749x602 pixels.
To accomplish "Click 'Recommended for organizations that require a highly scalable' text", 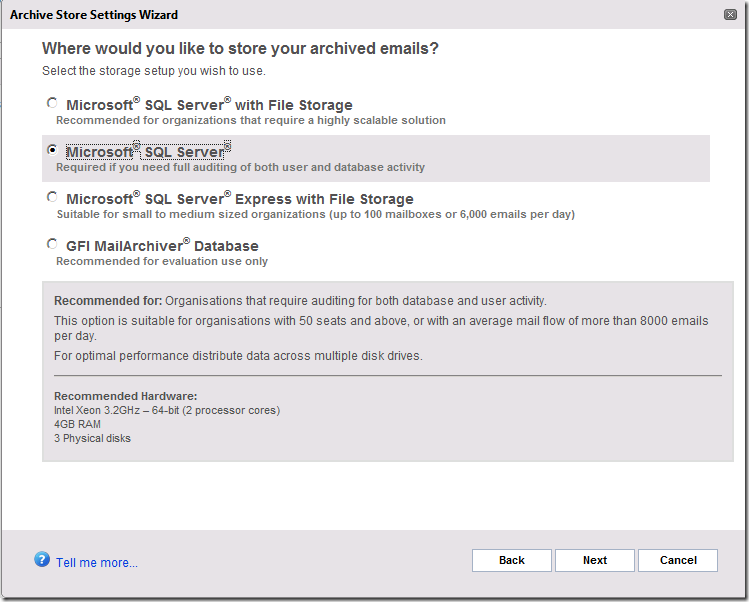I will tap(251, 120).
